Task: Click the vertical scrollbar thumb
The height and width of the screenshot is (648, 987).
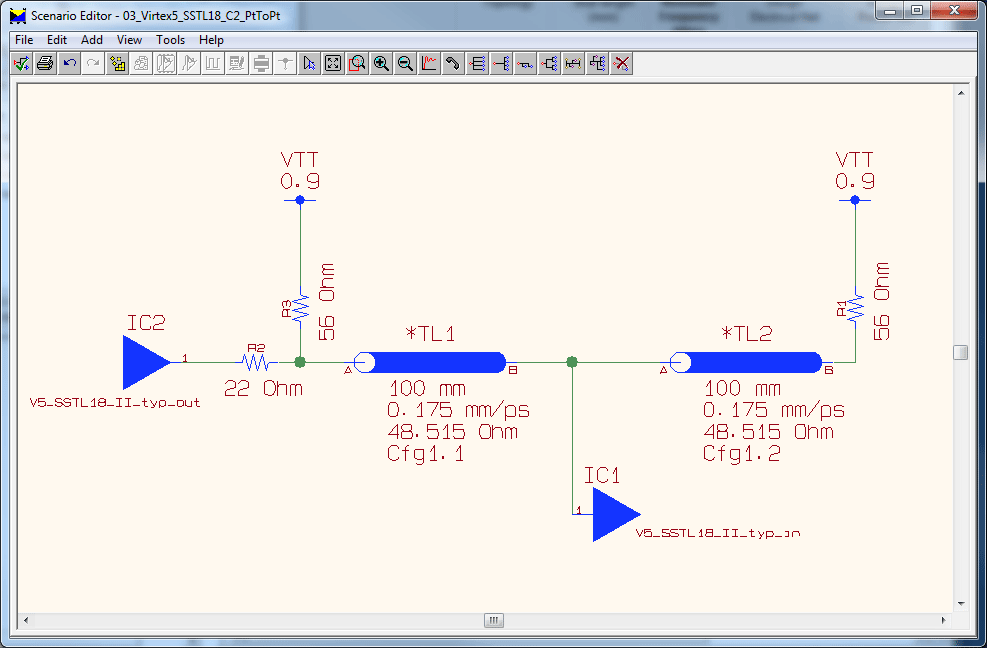Action: point(961,352)
